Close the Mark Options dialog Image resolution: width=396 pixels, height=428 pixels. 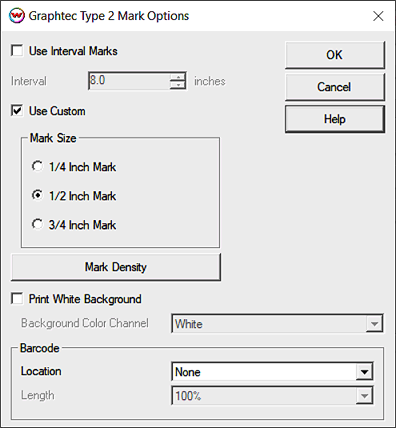click(x=378, y=16)
